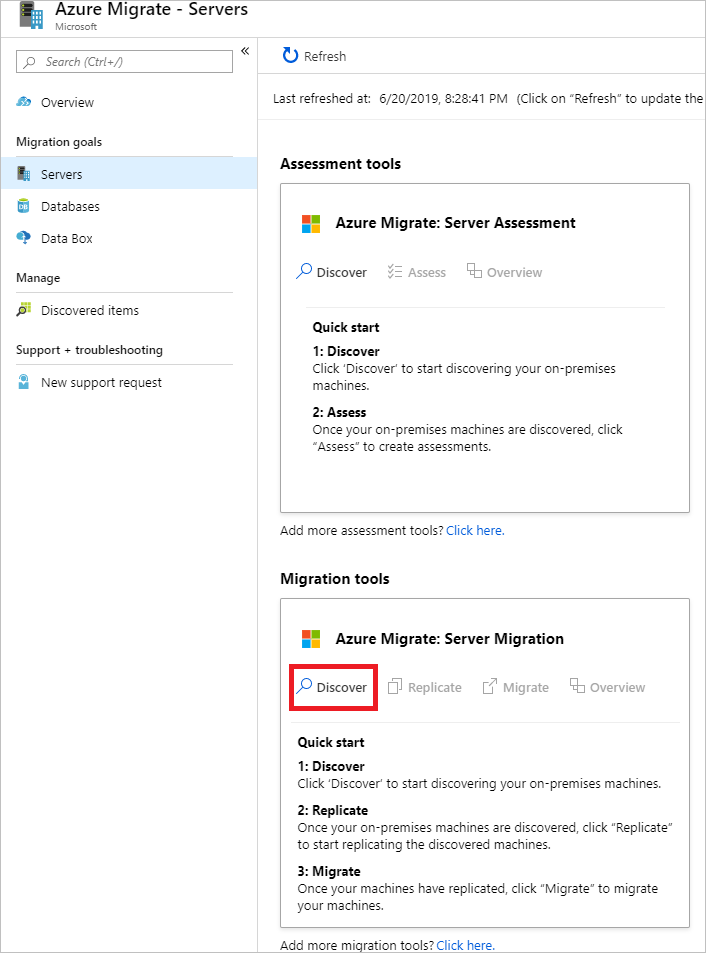Click the Refresh icon above the page
This screenshot has height=953, width=706.
pos(290,56)
